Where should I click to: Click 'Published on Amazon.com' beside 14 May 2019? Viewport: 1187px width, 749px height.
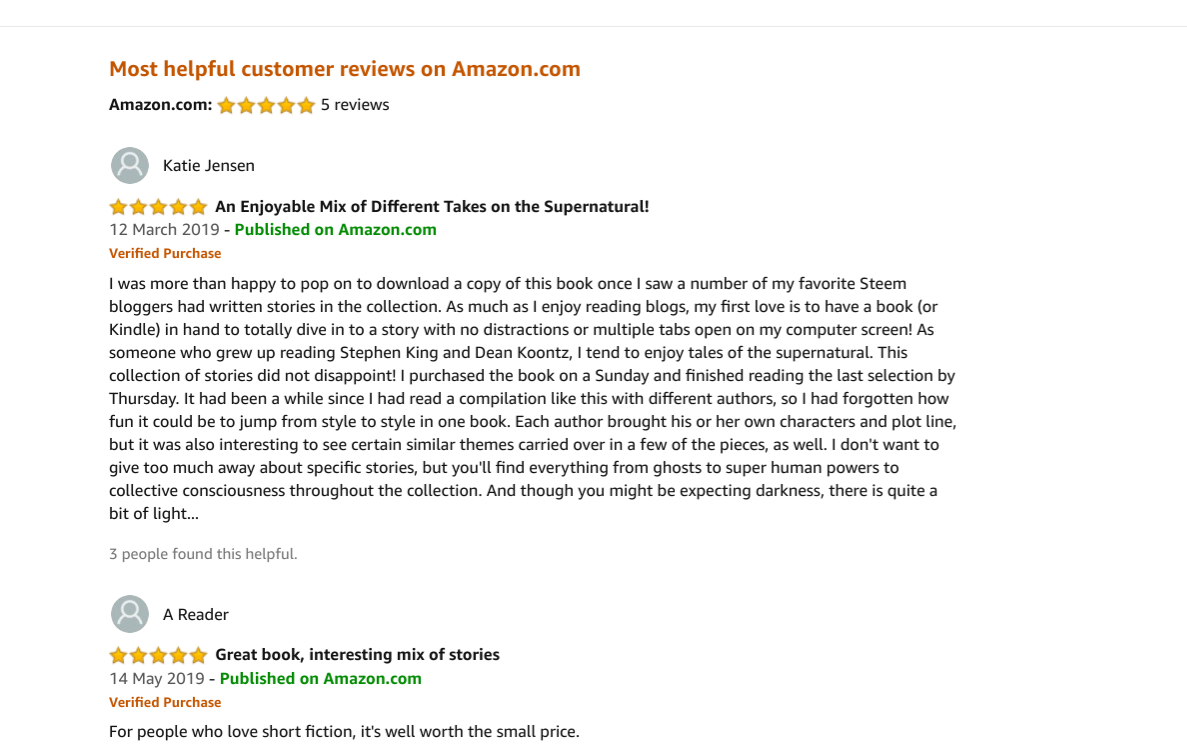[x=320, y=678]
